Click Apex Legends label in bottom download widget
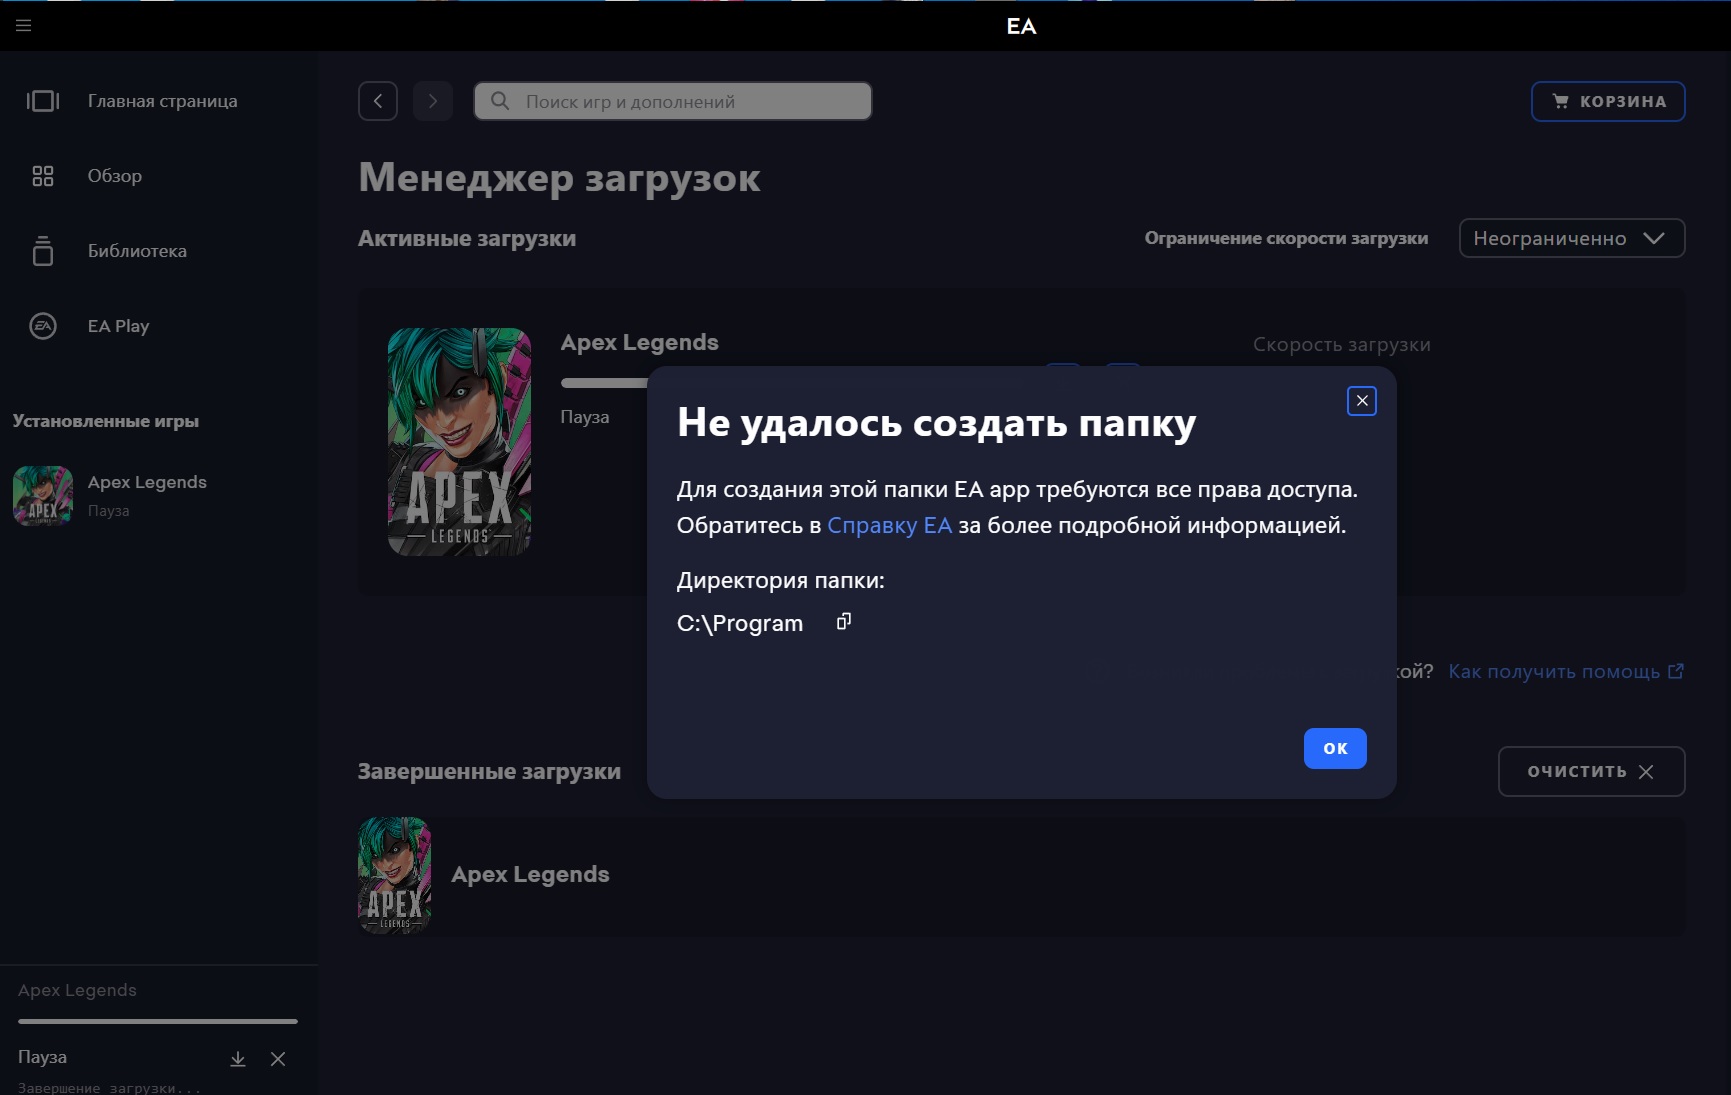Viewport: 1731px width, 1095px height. click(x=77, y=990)
